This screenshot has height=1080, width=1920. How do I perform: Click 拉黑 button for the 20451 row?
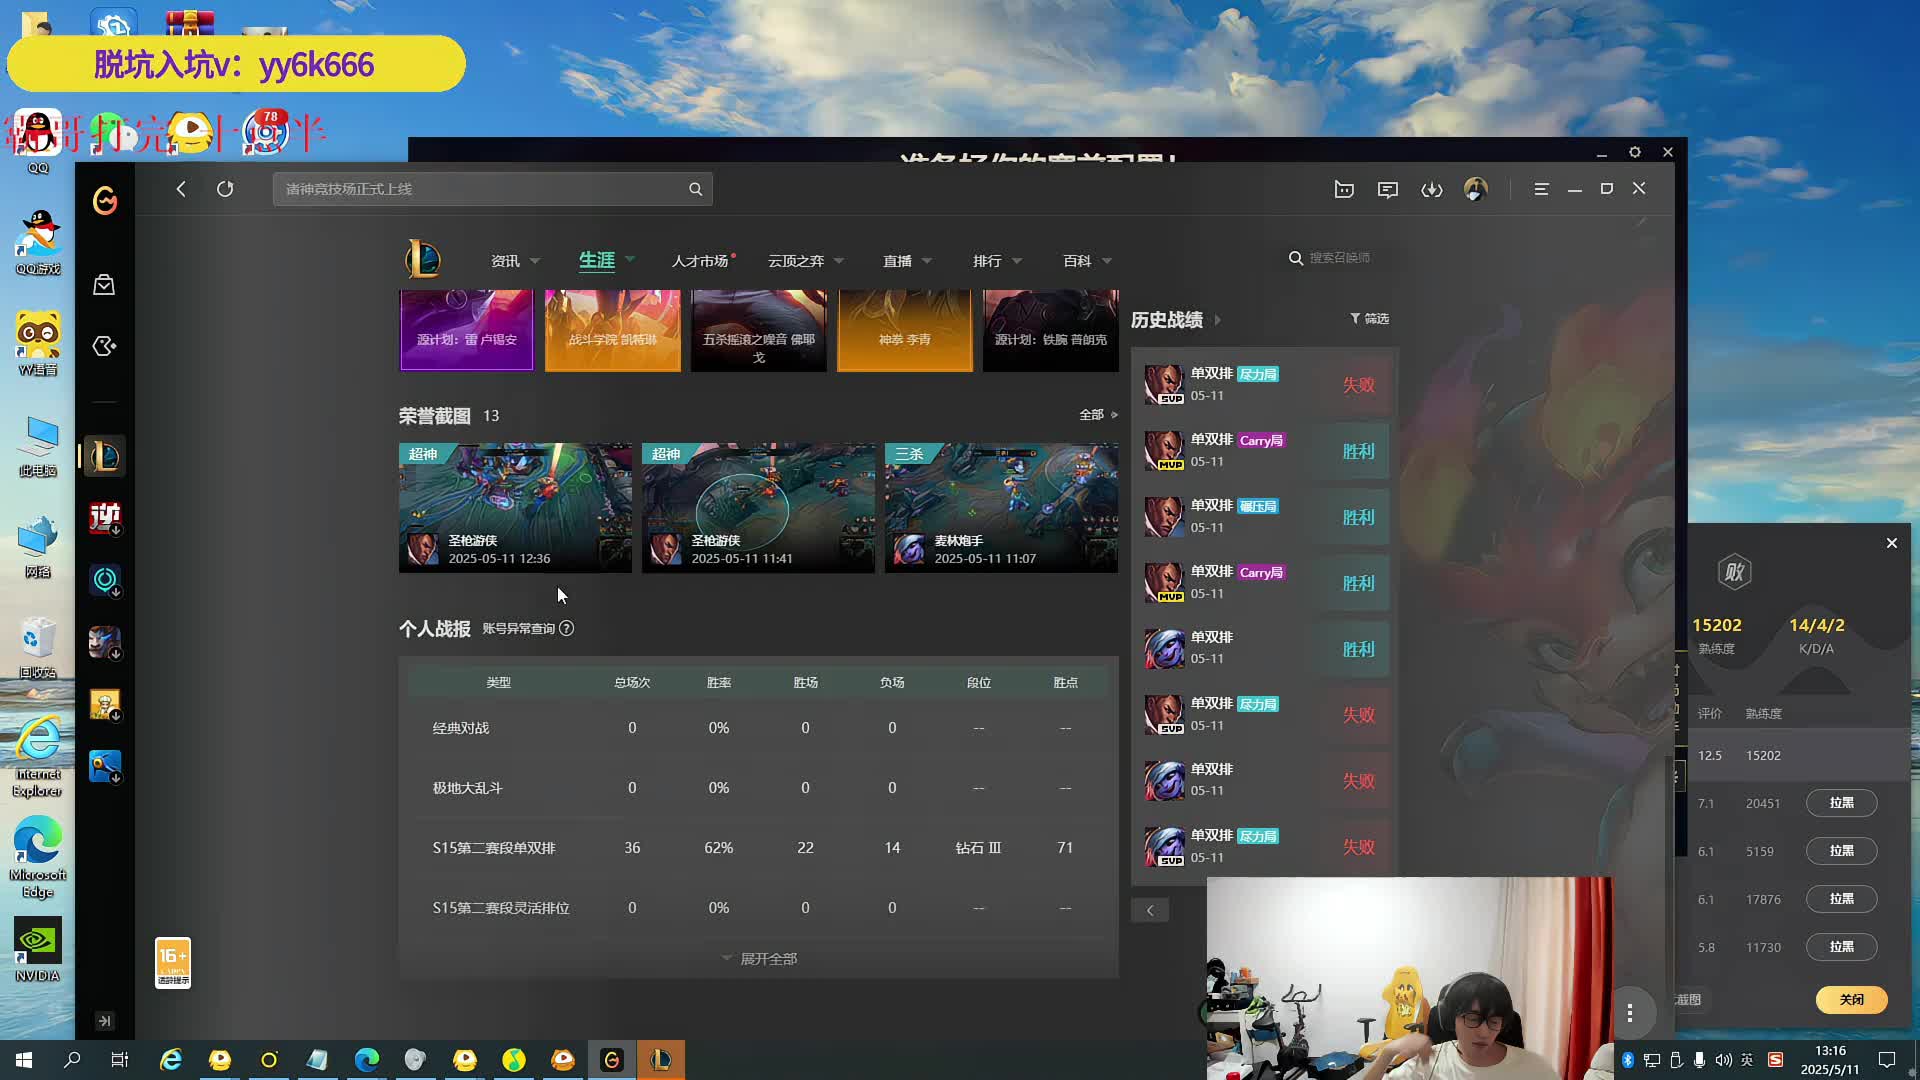[1841, 803]
